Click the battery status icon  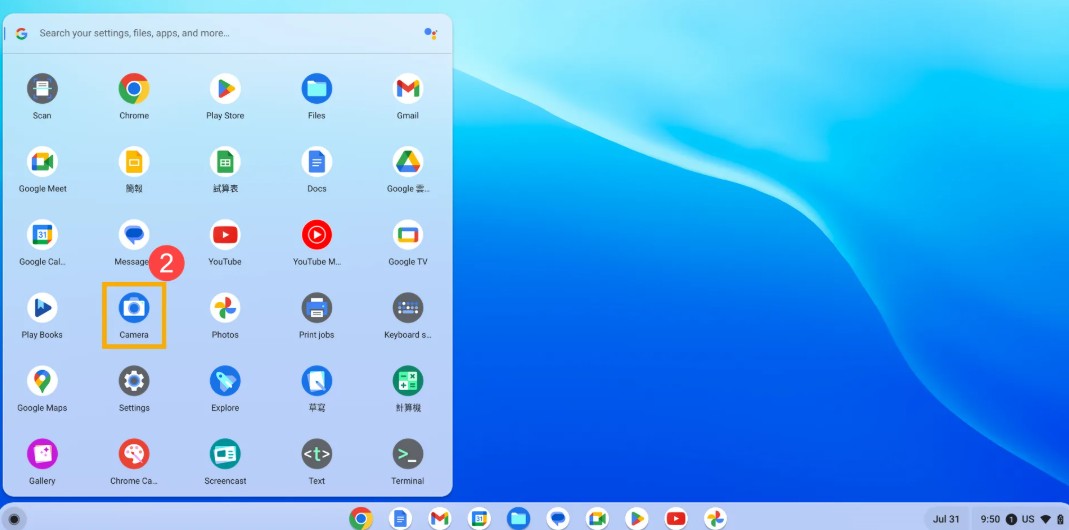(1060, 519)
